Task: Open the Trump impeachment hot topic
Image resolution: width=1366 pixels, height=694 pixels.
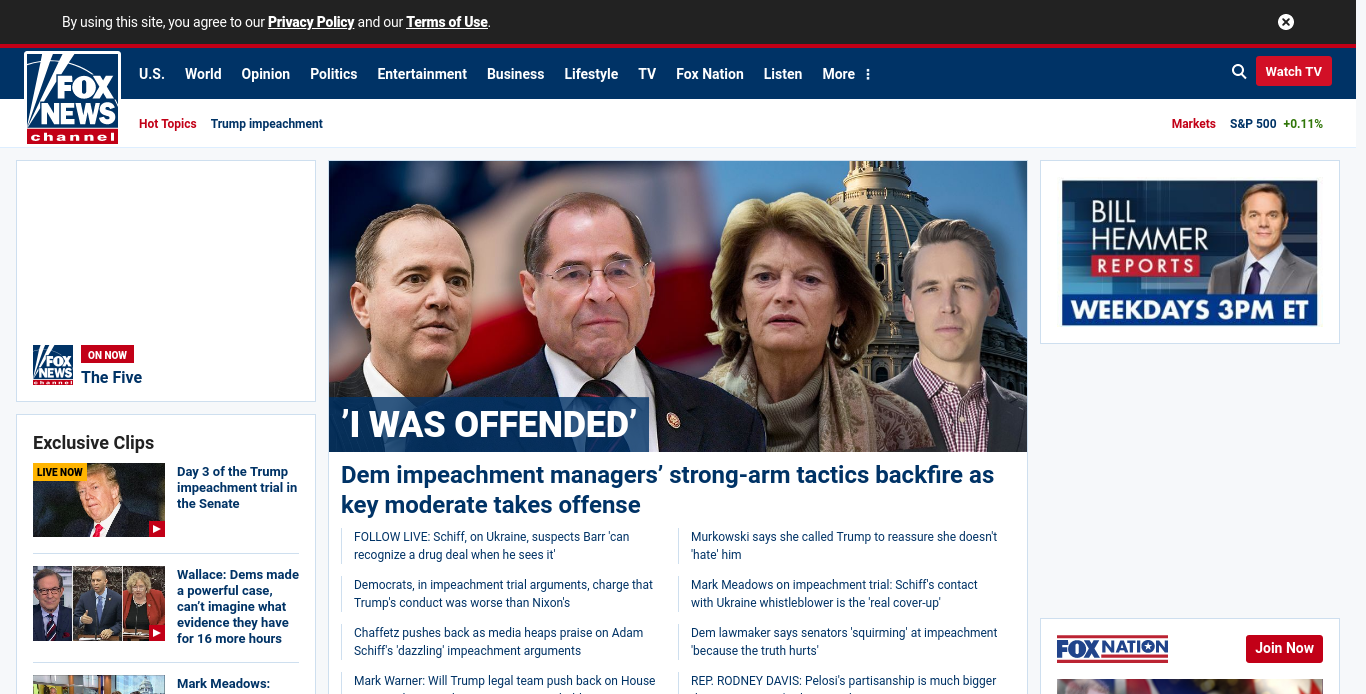Action: 267,124
